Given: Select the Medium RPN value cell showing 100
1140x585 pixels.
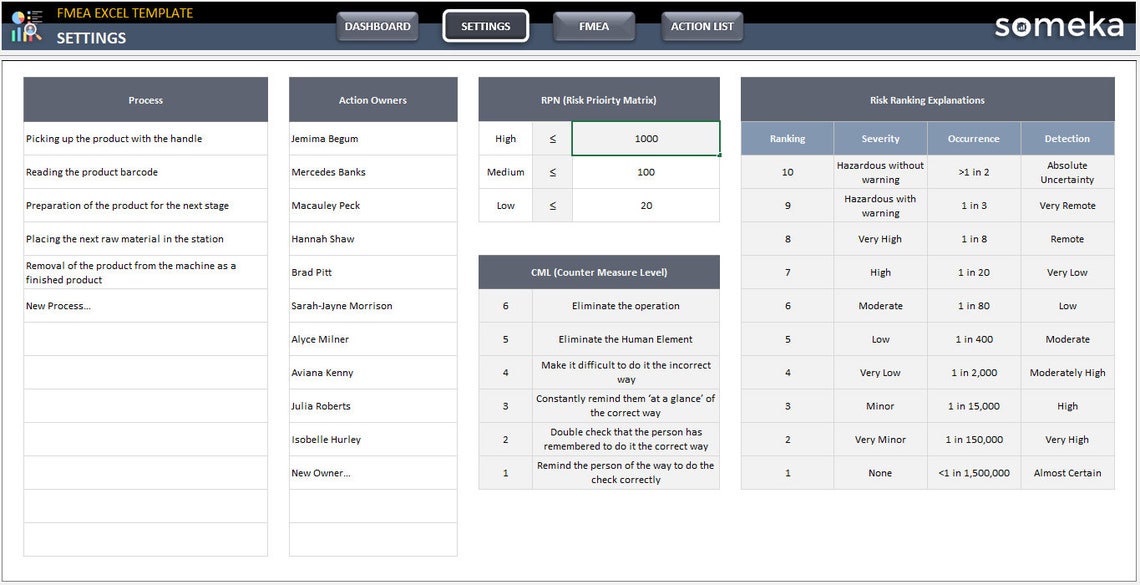Looking at the screenshot, I should coord(645,172).
